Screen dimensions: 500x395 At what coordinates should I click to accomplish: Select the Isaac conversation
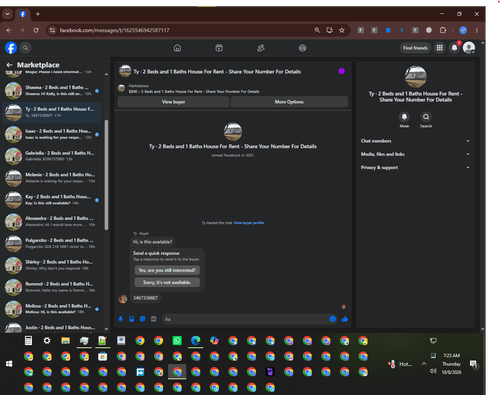click(x=52, y=134)
